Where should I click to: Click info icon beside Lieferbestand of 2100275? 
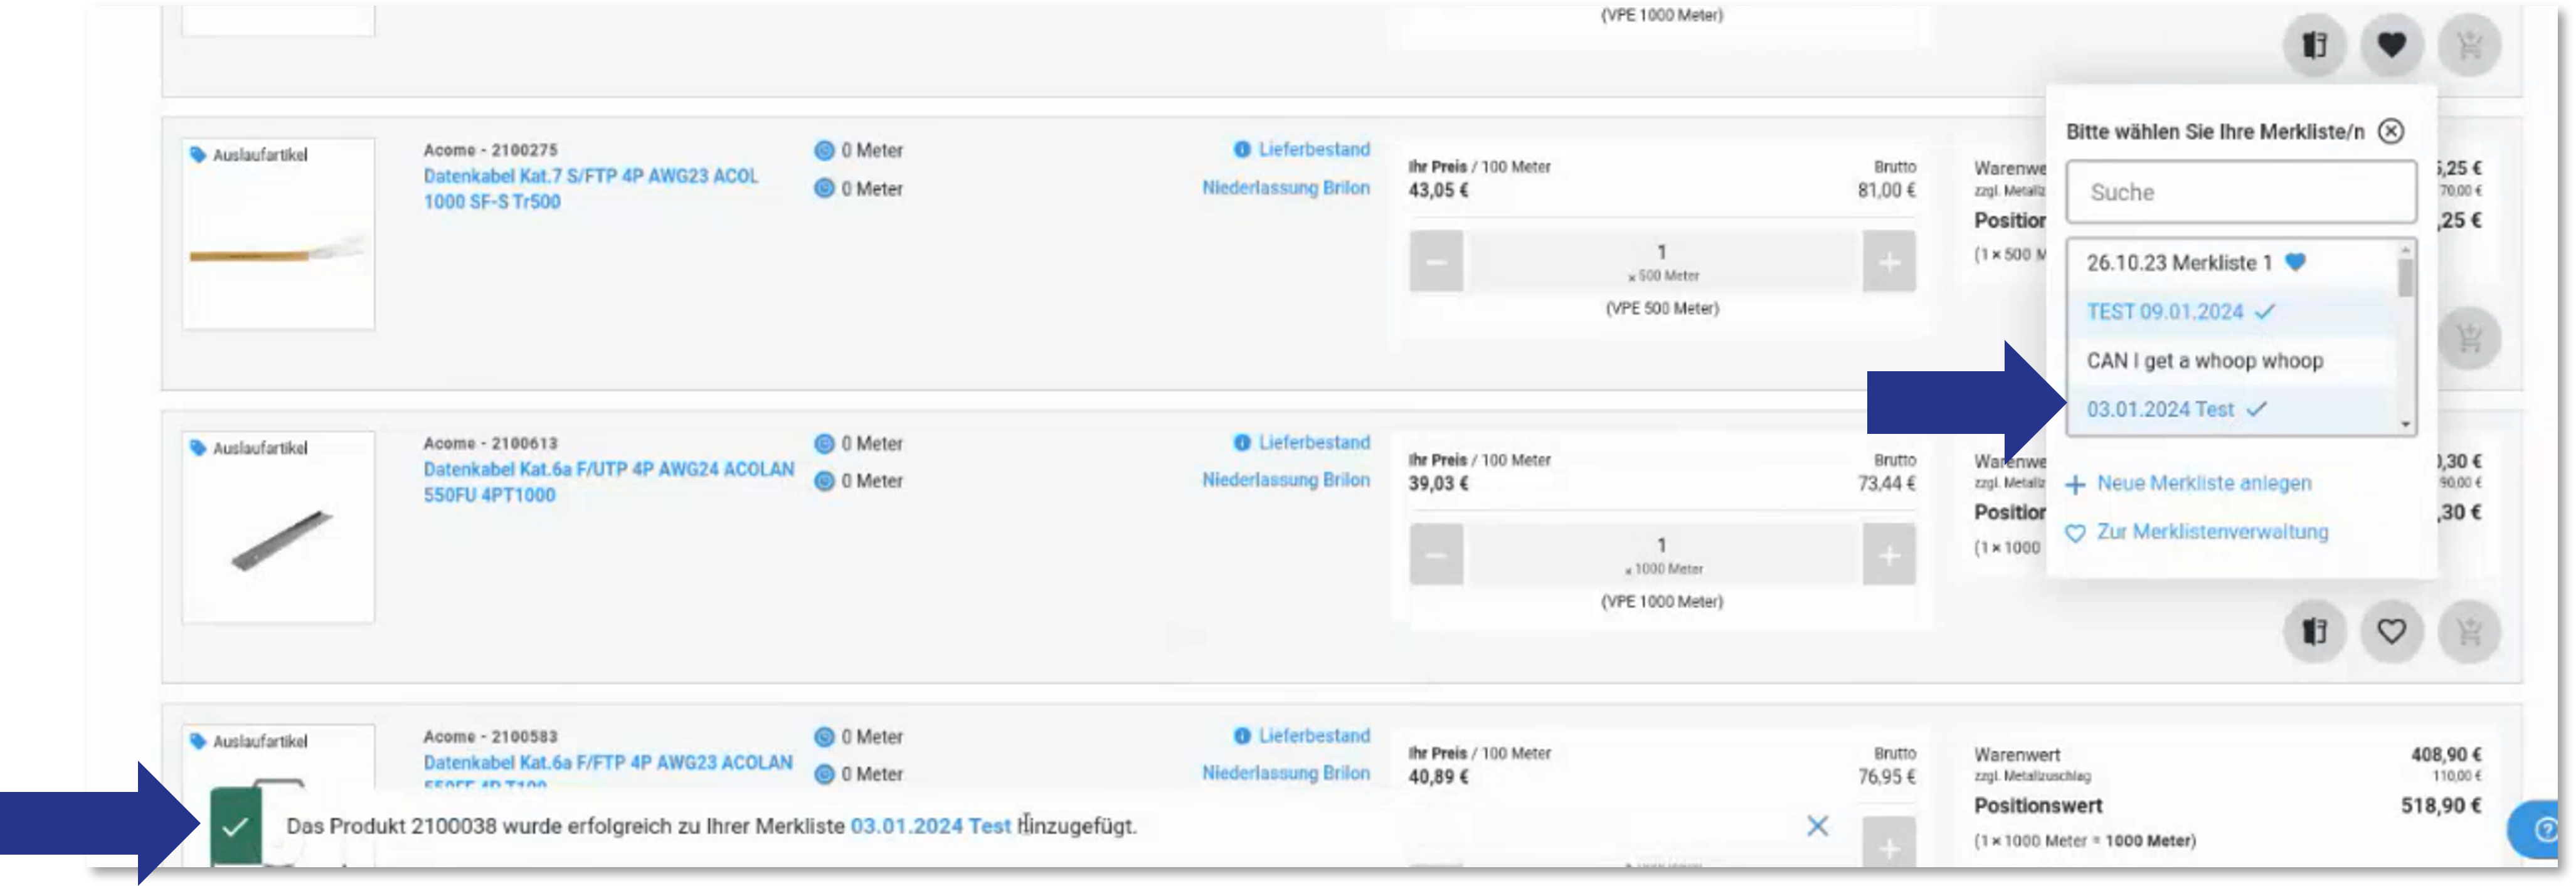[1241, 149]
